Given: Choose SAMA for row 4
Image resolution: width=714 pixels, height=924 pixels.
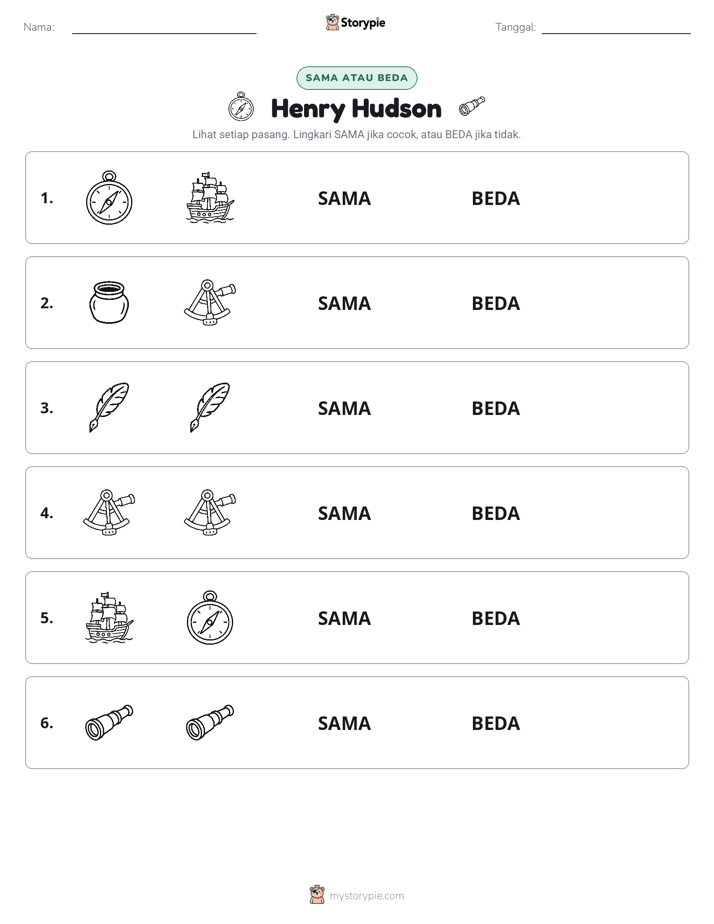Looking at the screenshot, I should (344, 513).
